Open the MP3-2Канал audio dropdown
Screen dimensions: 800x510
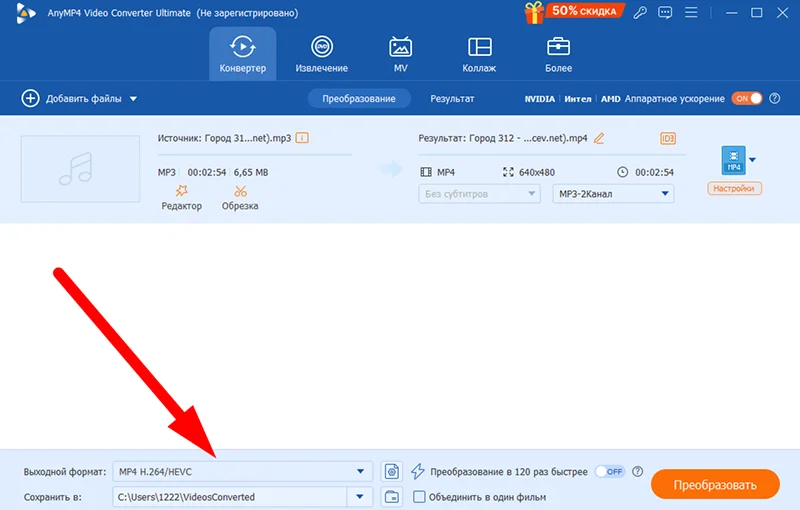point(613,194)
